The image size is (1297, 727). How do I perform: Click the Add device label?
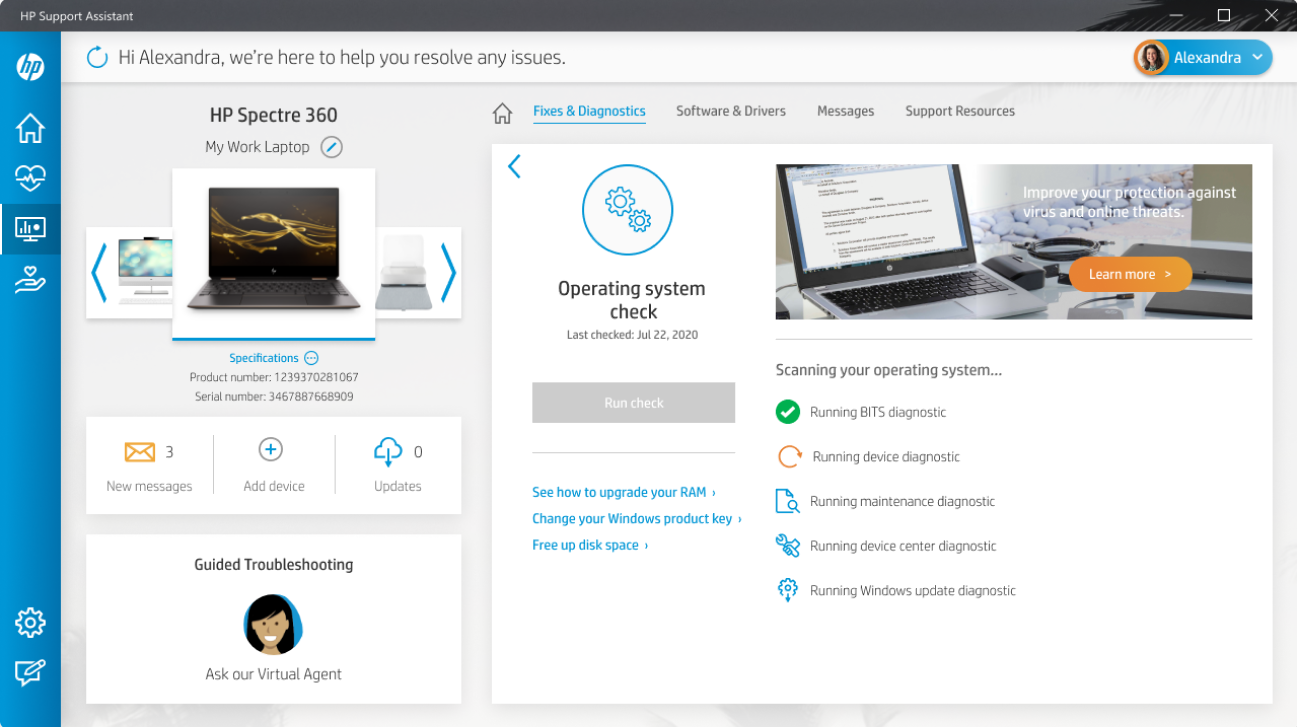[274, 486]
